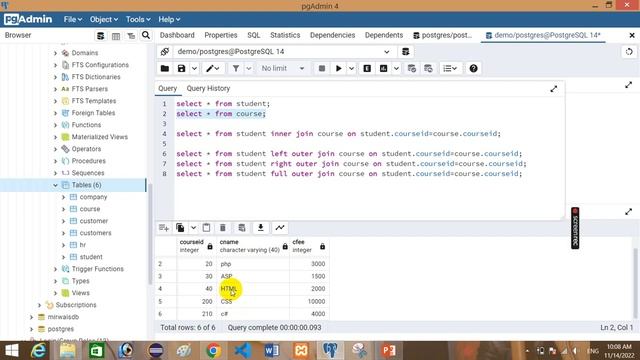
Task: Expand the student table node
Action: (x=64, y=257)
